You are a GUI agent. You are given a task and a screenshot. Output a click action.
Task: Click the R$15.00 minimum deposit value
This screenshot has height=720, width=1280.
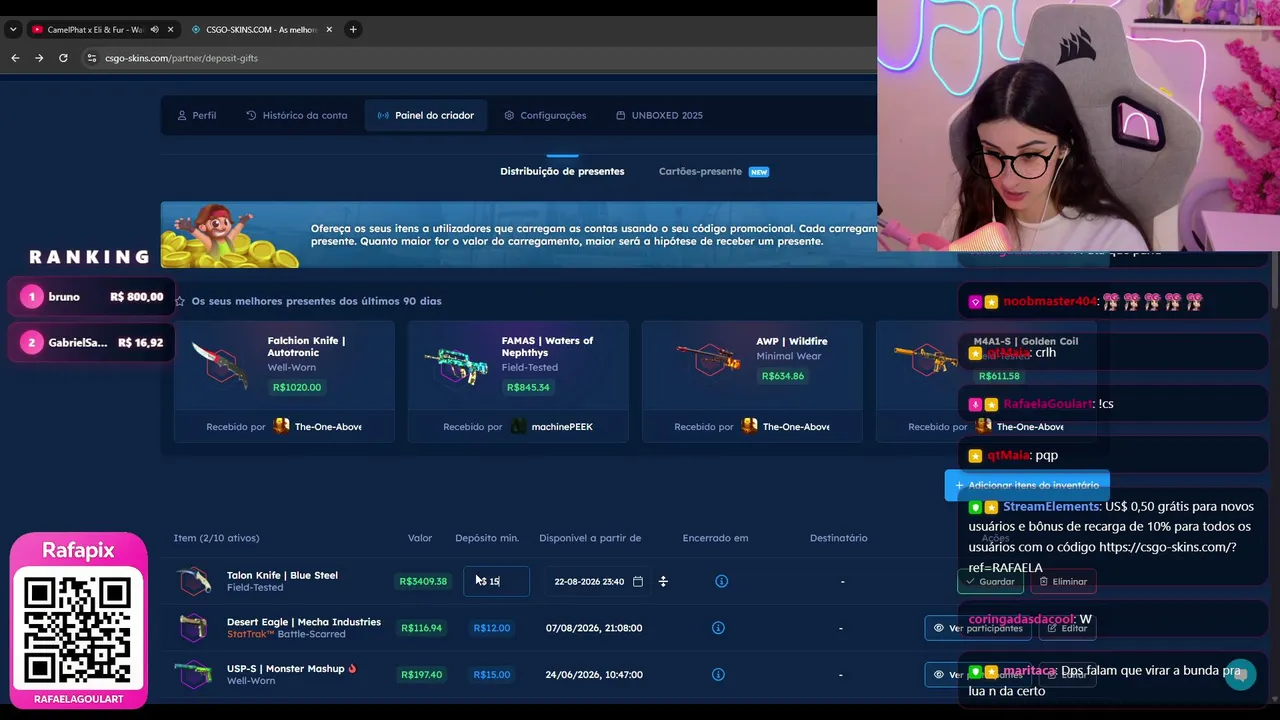[492, 675]
